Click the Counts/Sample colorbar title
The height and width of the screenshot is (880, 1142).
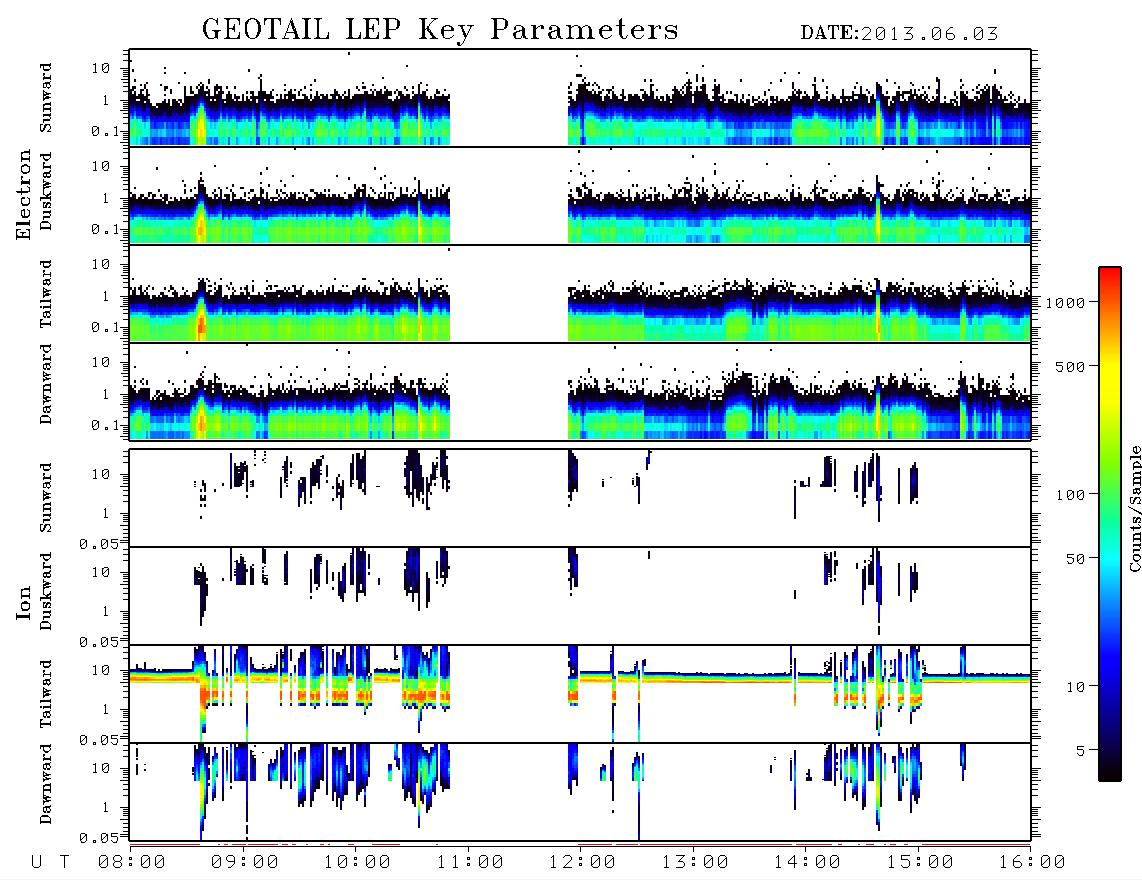pyautogui.click(x=1134, y=508)
